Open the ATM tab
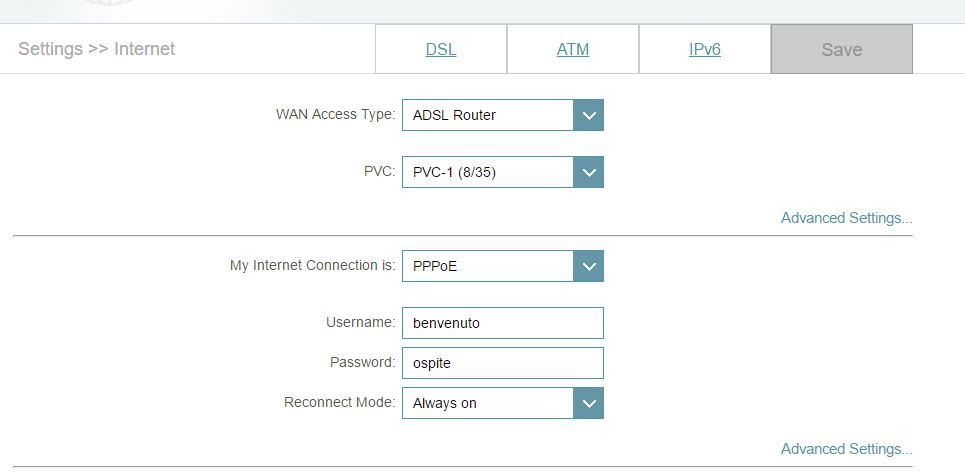Screen dimensions: 965x475 click(573, 49)
